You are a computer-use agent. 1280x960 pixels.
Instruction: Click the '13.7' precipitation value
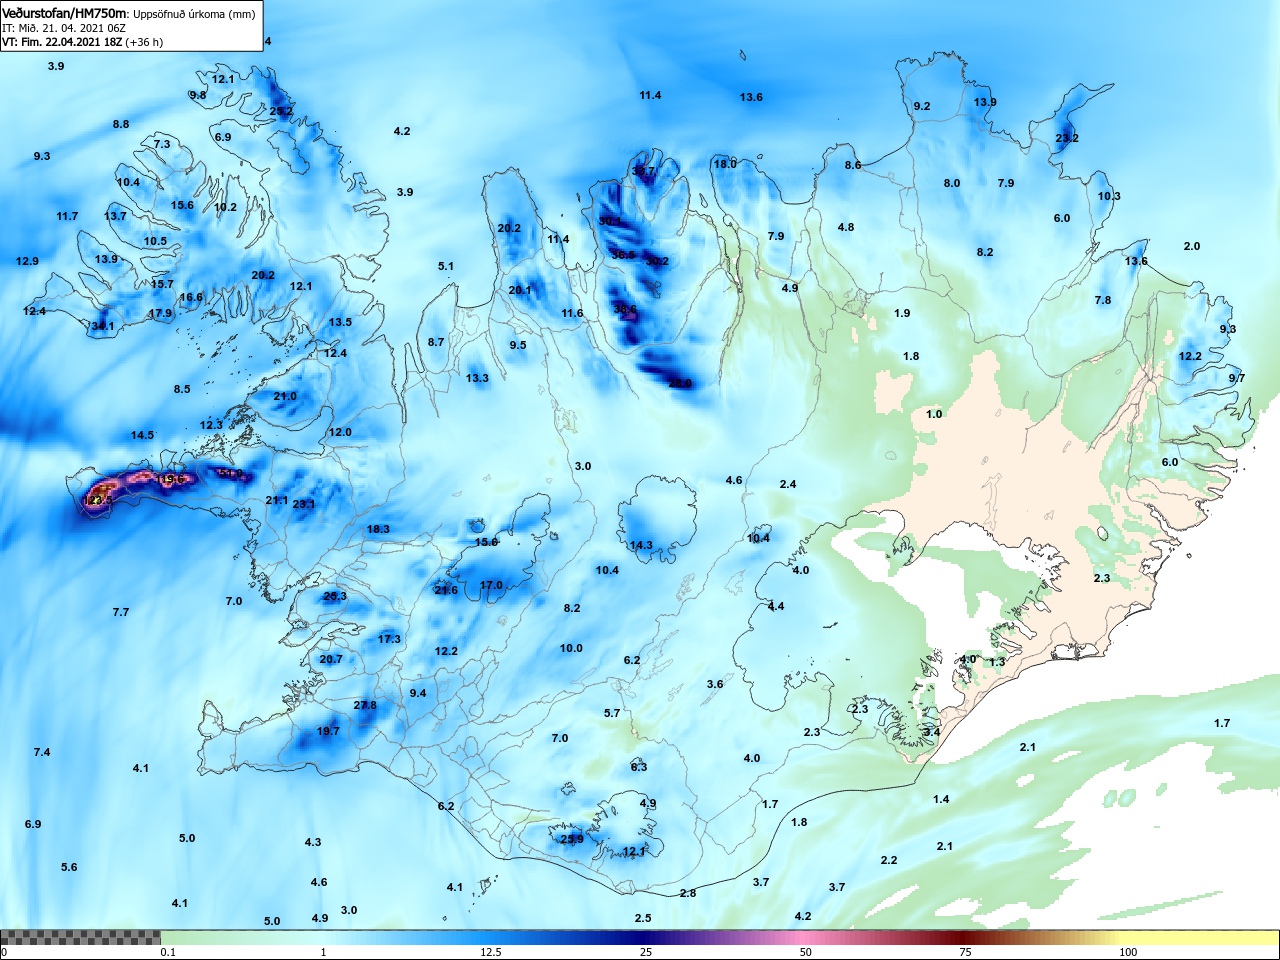point(116,216)
